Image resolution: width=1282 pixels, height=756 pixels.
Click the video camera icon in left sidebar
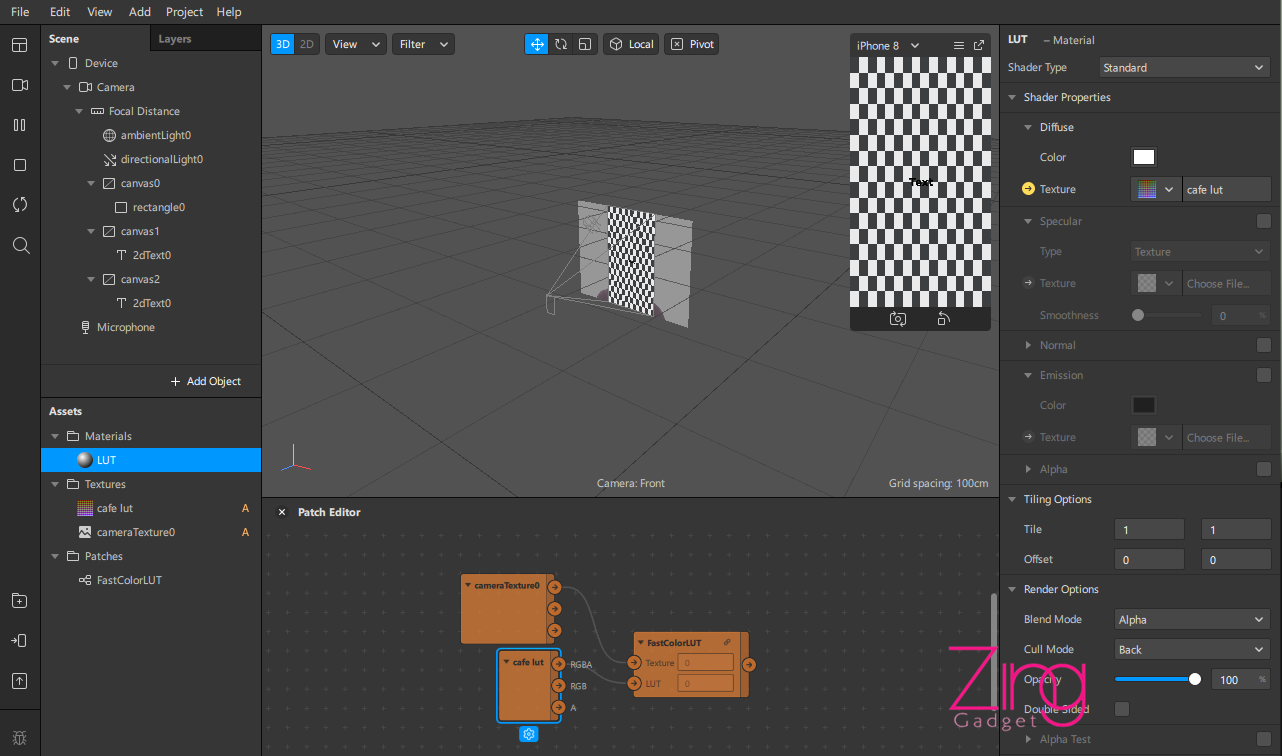pyautogui.click(x=20, y=85)
